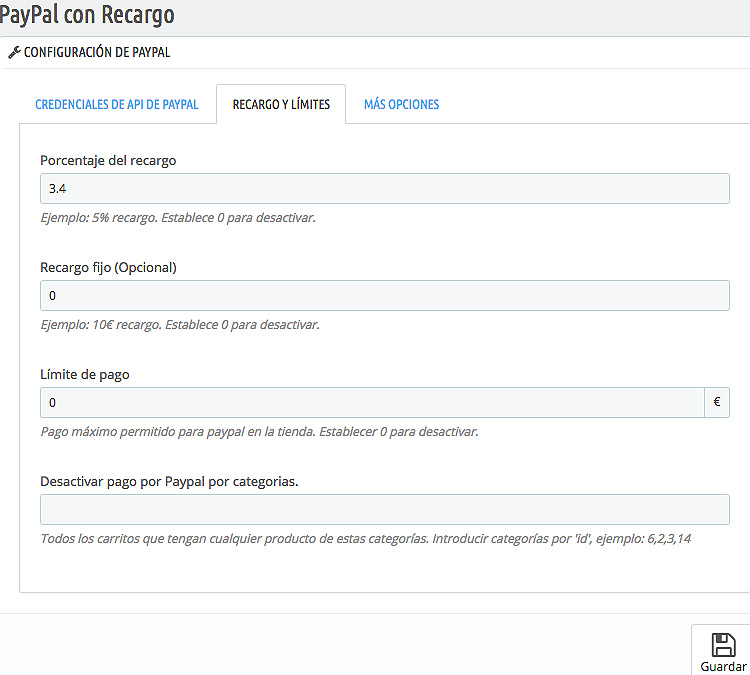Viewport: 750px width, 675px height.
Task: Open the Credenciales de API de PayPal tab
Action: tap(117, 104)
